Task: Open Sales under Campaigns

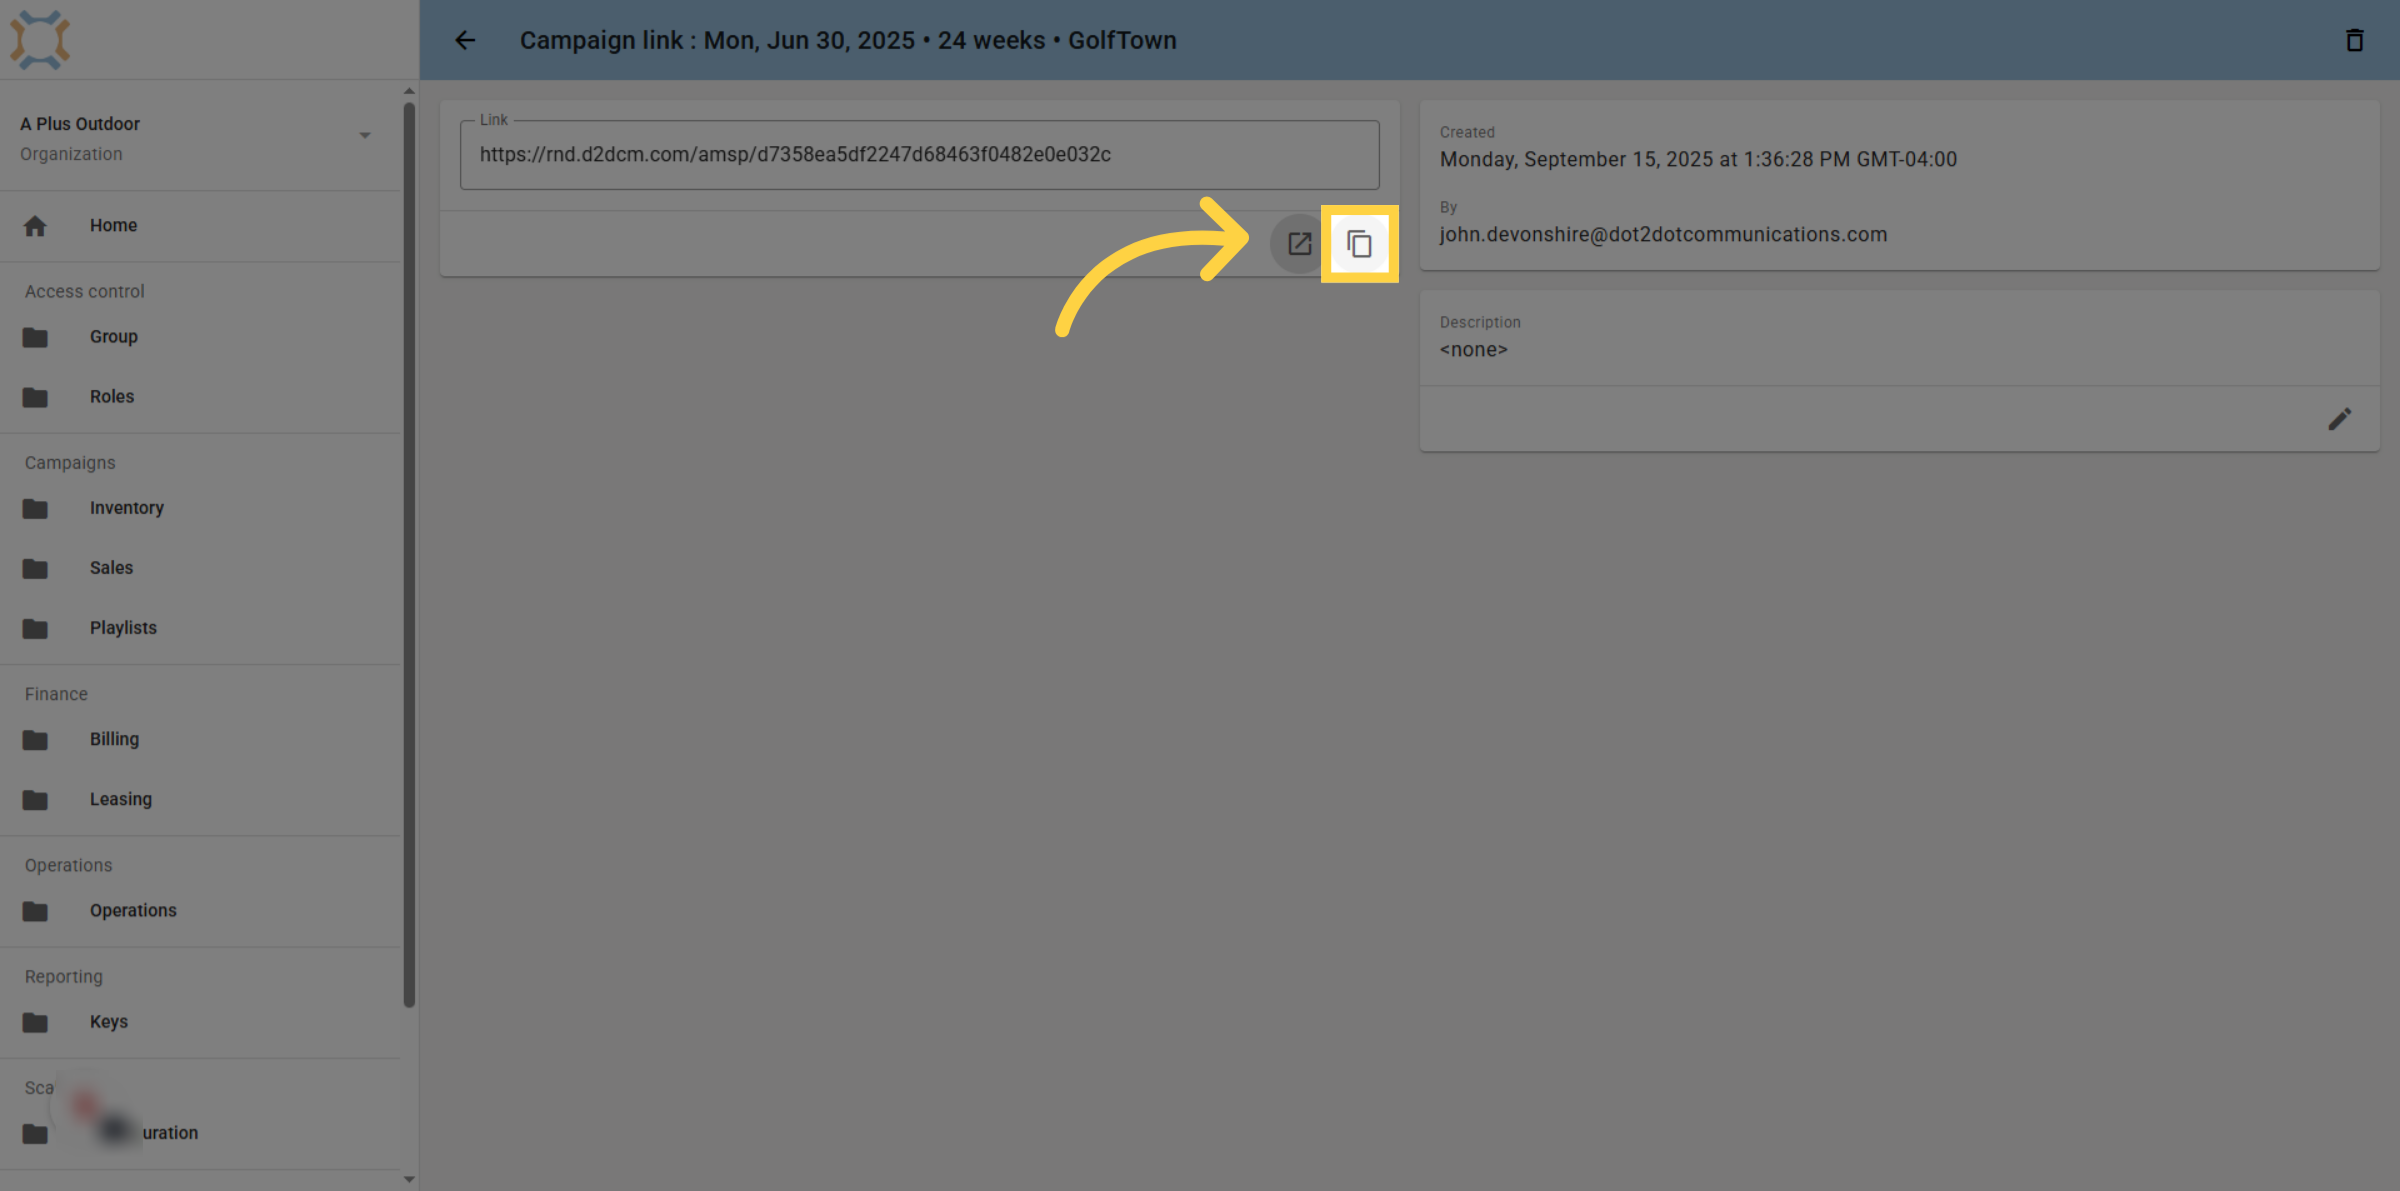Action: (x=200, y=568)
